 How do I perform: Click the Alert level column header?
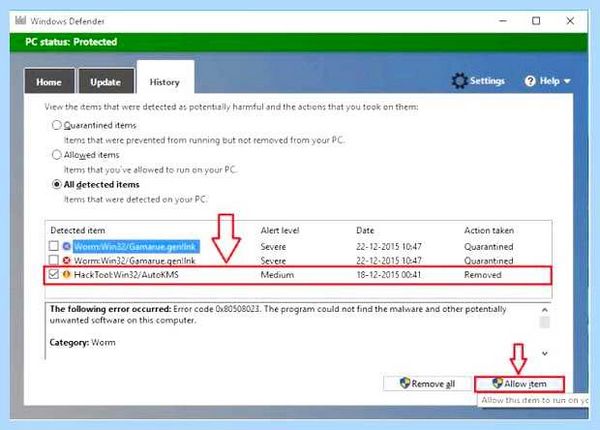point(280,230)
